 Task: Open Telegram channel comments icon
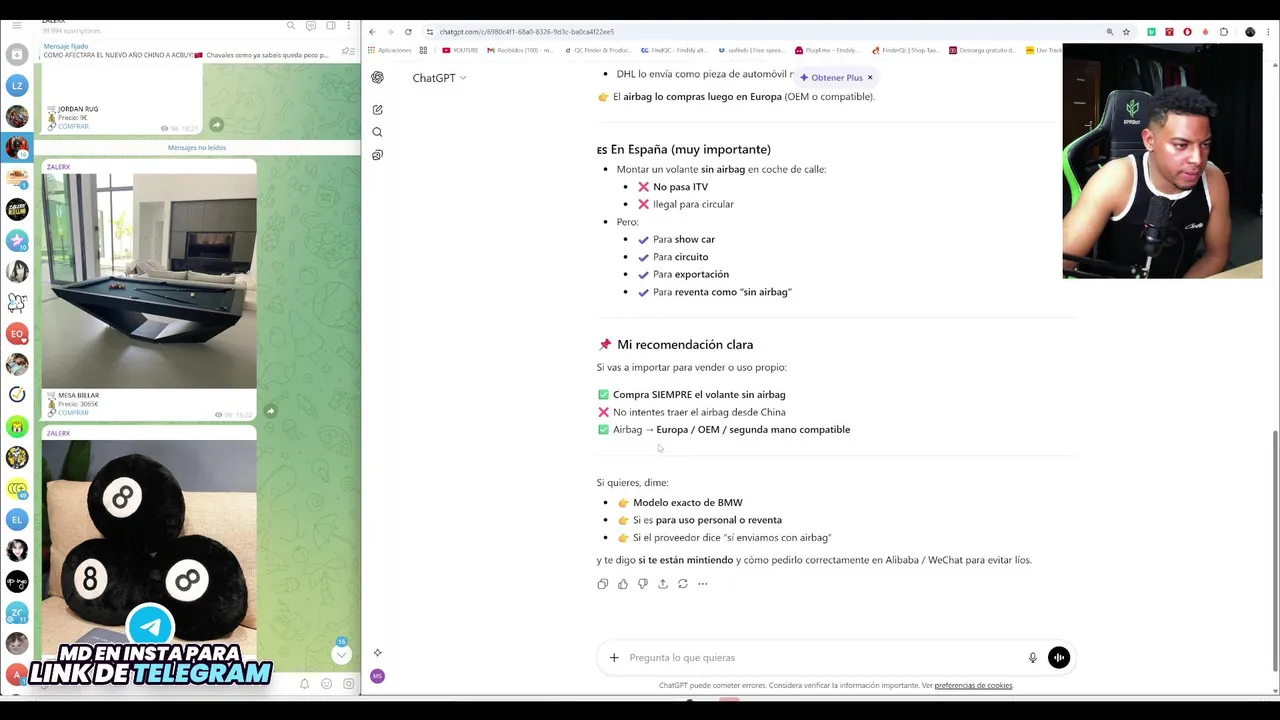point(311,25)
